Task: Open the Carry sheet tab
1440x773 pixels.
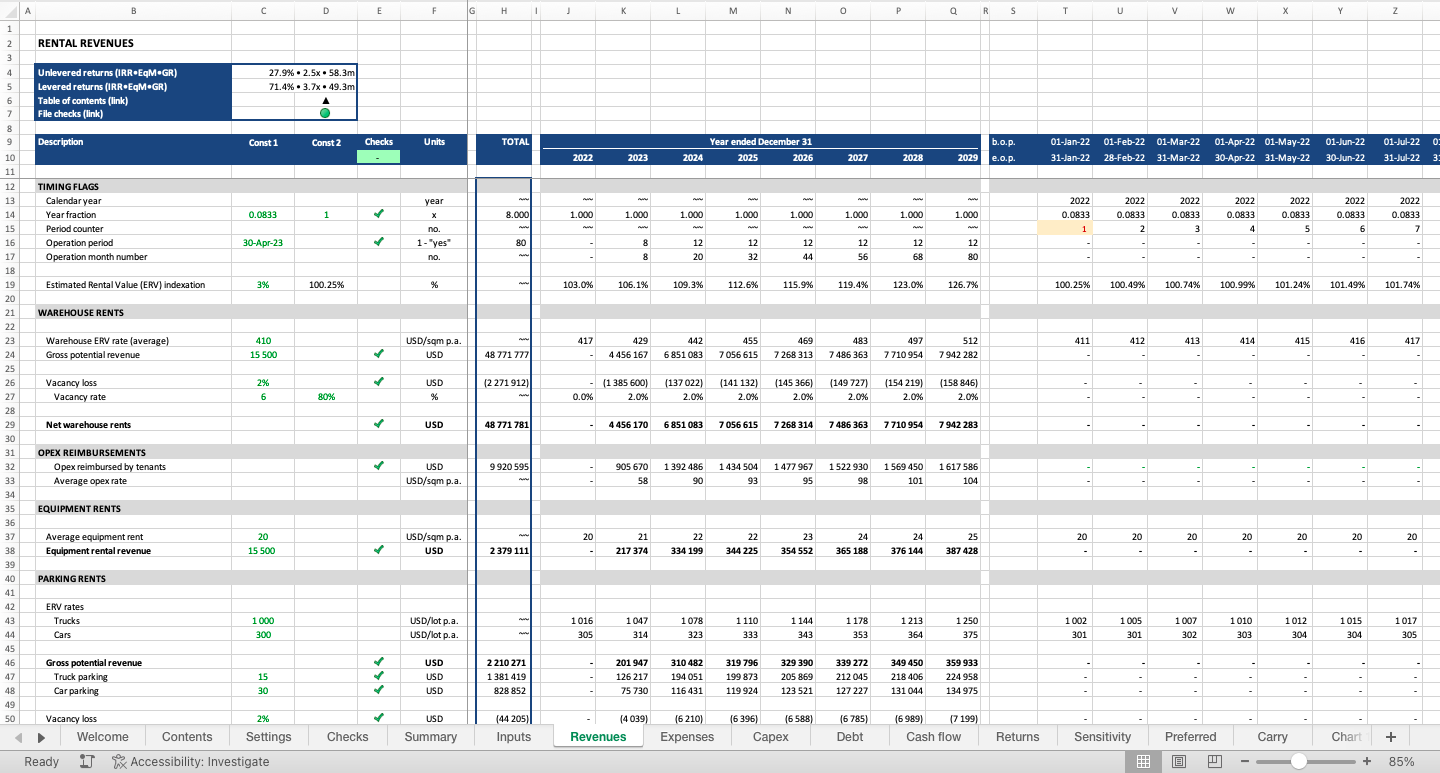Action: point(1273,737)
